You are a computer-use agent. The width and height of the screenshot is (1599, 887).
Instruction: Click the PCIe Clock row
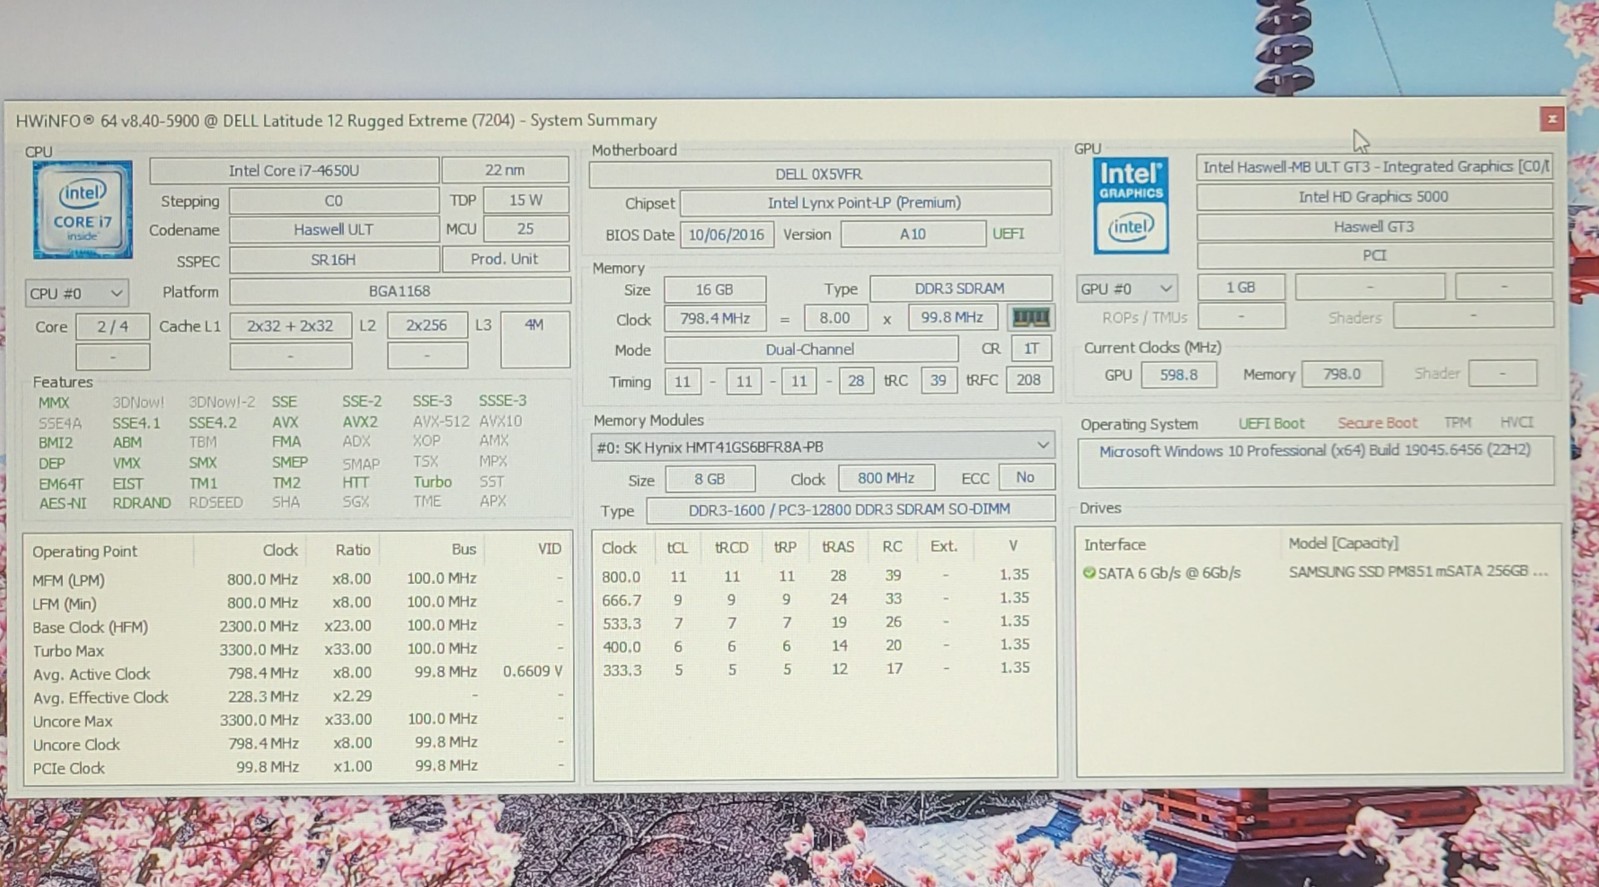tap(298, 767)
